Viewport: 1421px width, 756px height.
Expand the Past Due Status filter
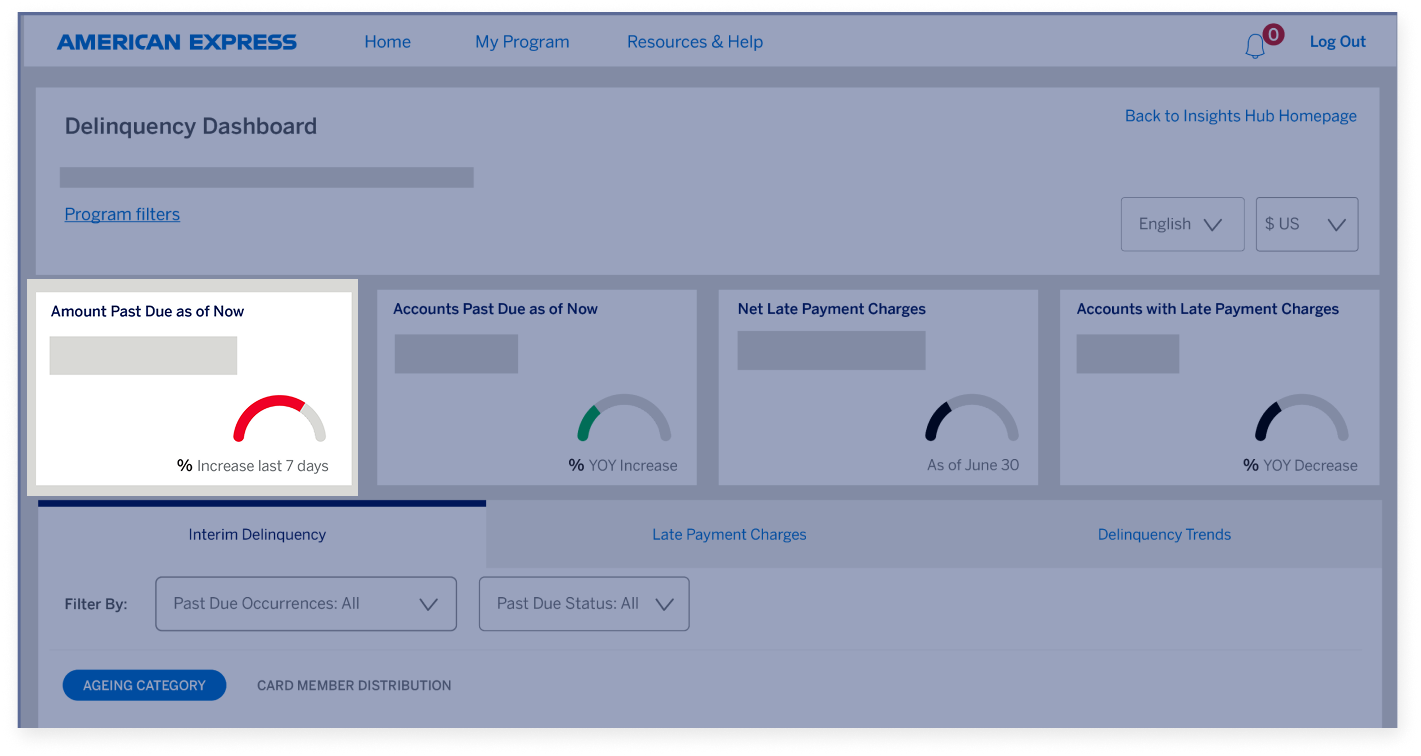(584, 603)
